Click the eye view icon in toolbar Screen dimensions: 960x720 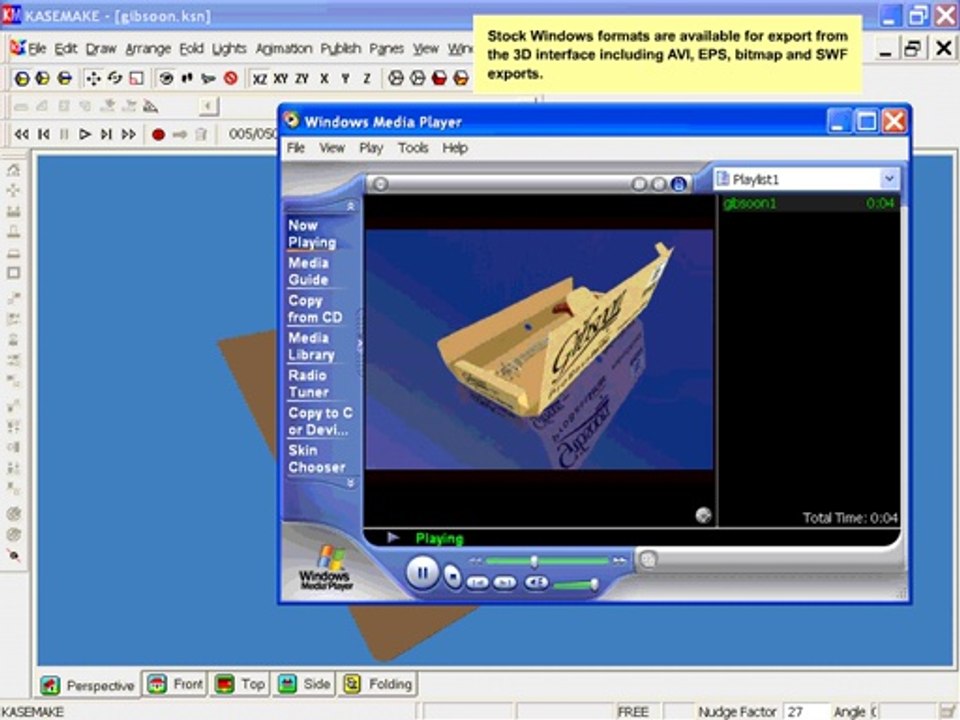[165, 78]
